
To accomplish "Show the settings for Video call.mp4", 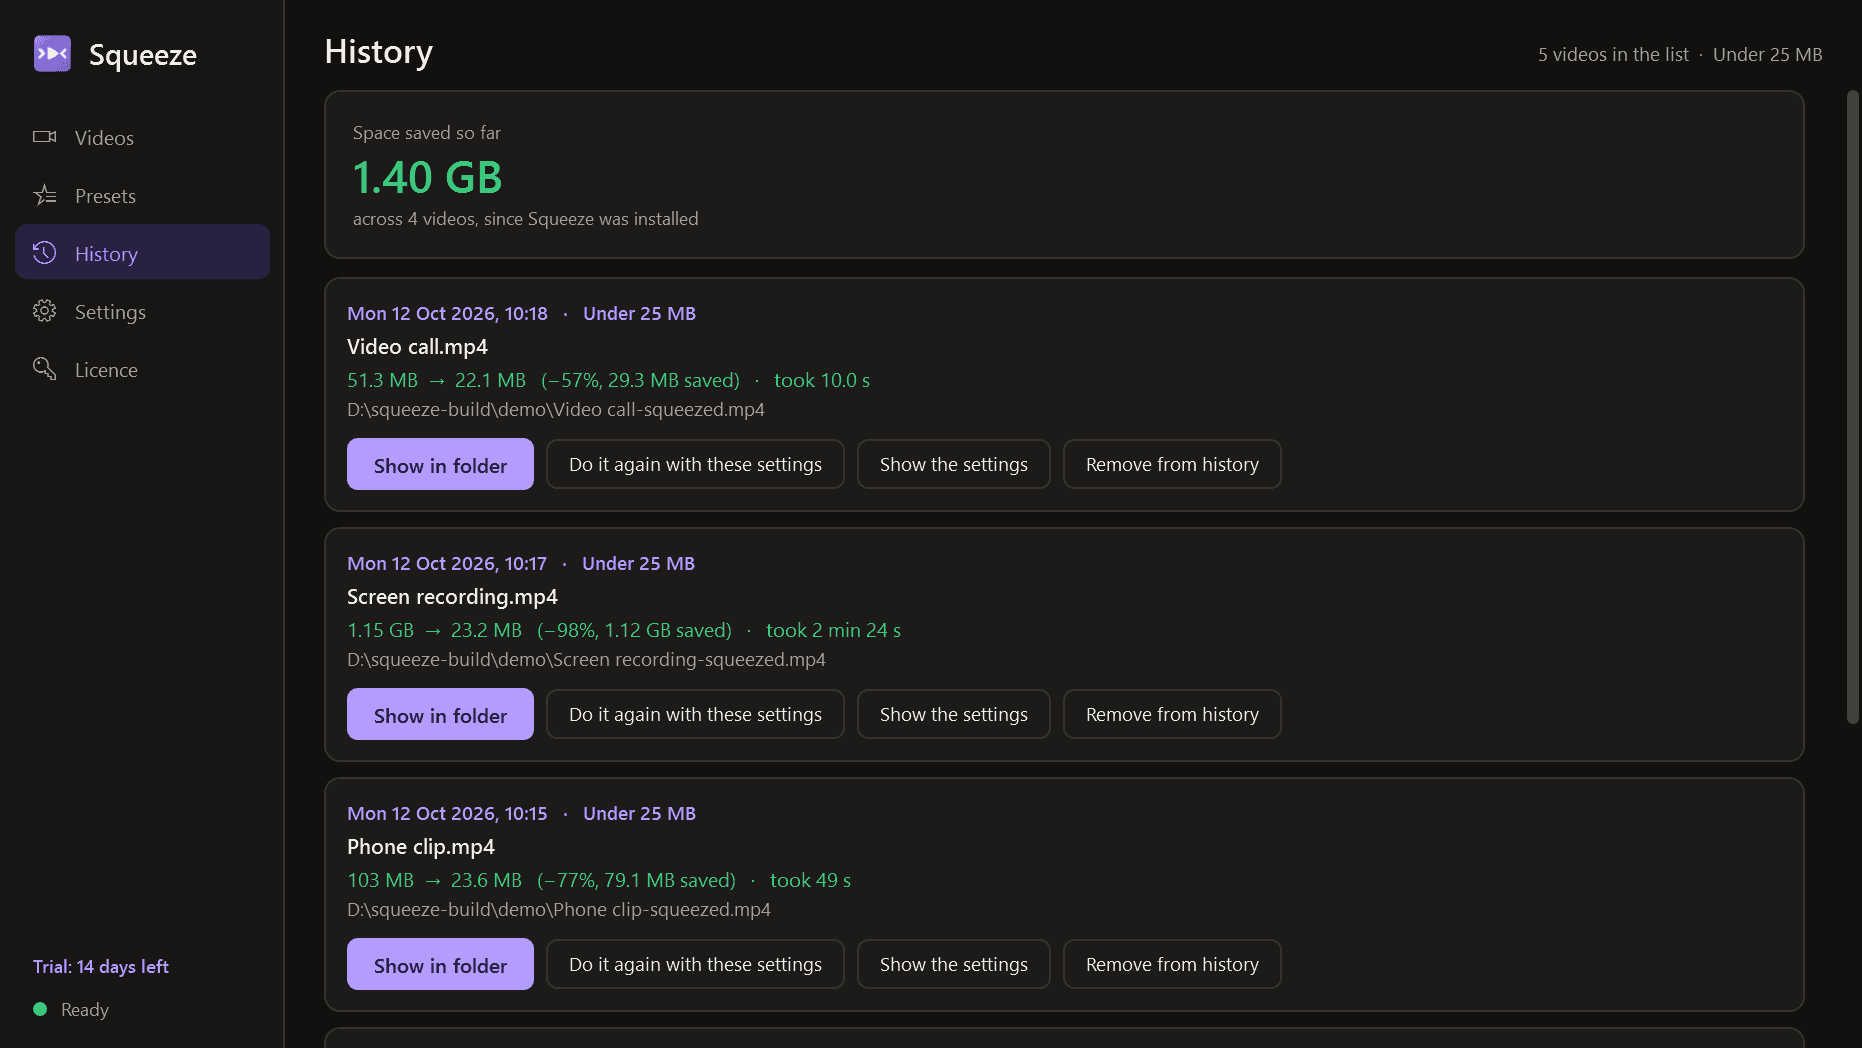I will (x=954, y=464).
